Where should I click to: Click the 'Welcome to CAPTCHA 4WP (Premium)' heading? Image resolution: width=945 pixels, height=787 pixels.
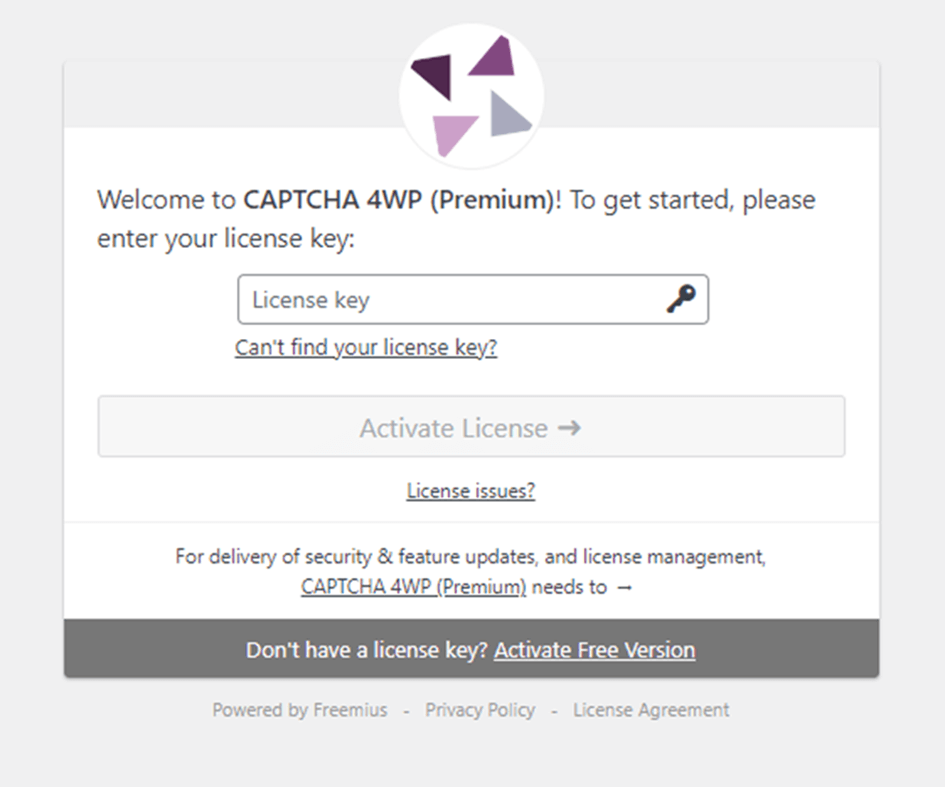(x=456, y=219)
